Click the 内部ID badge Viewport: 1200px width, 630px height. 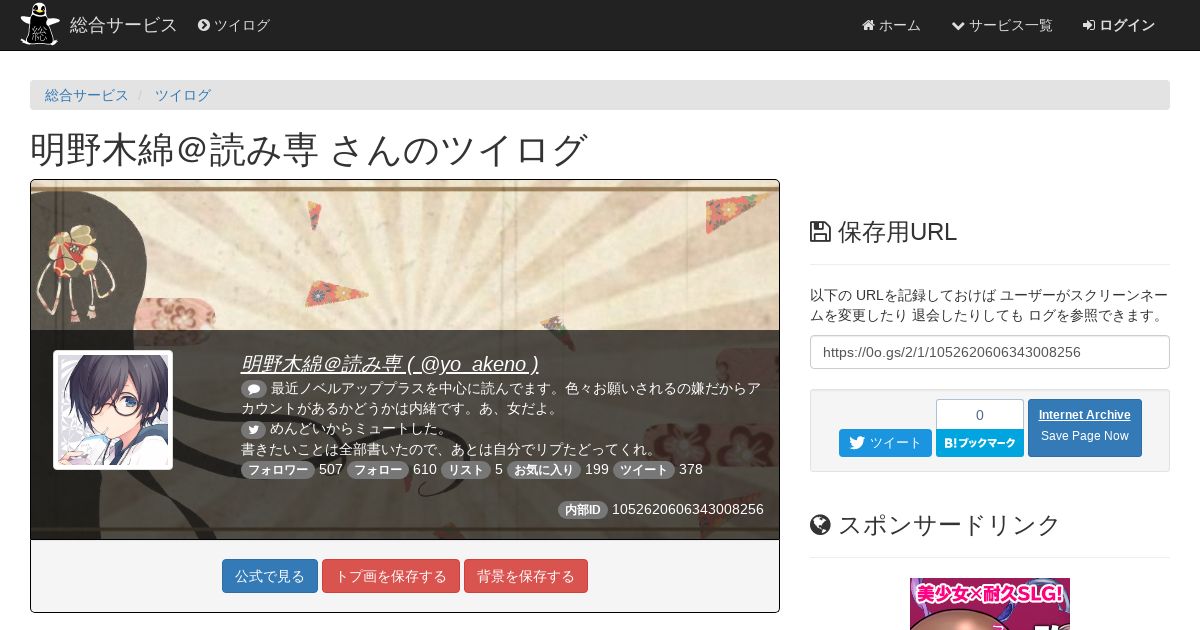[583, 510]
